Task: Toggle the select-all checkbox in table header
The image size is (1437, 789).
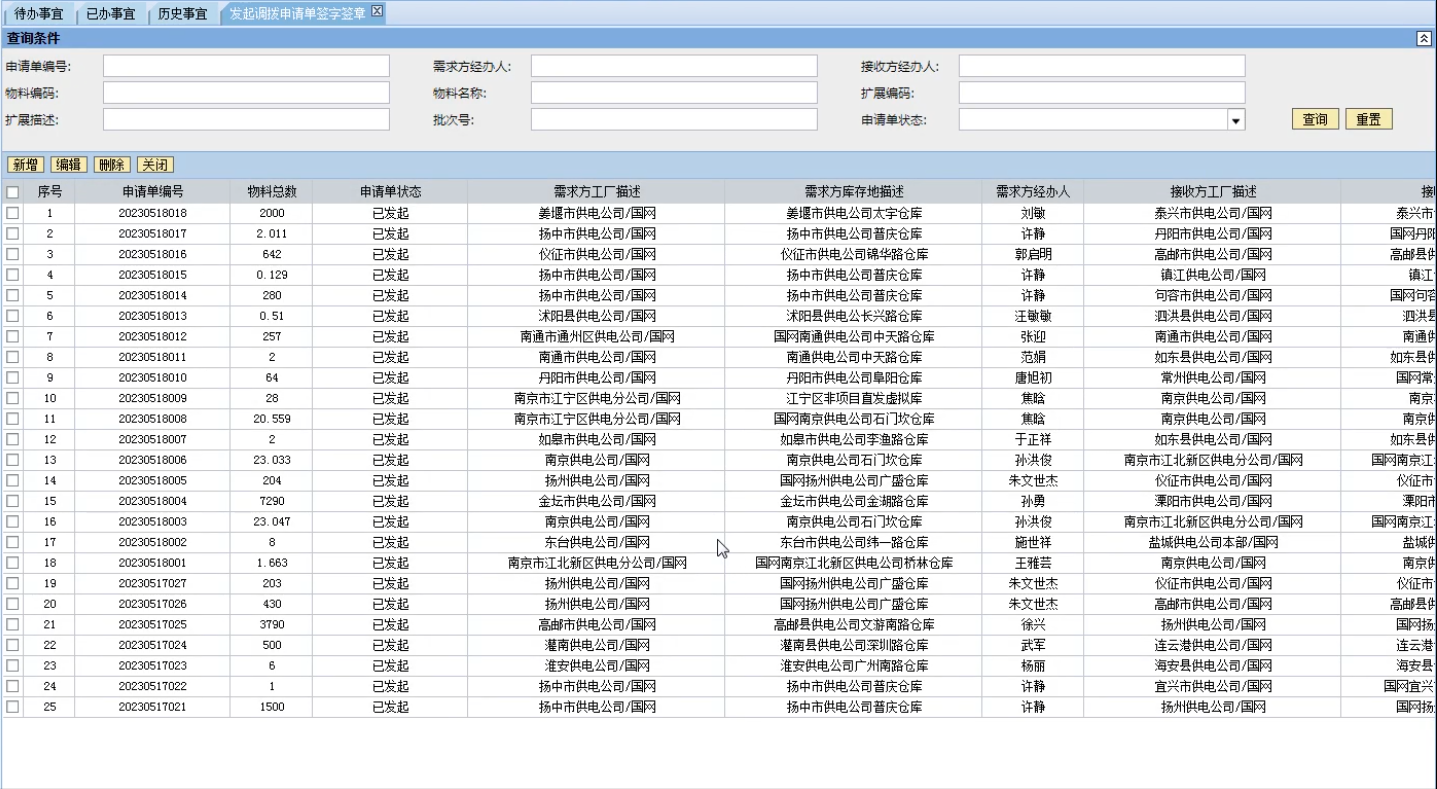Action: [x=13, y=192]
